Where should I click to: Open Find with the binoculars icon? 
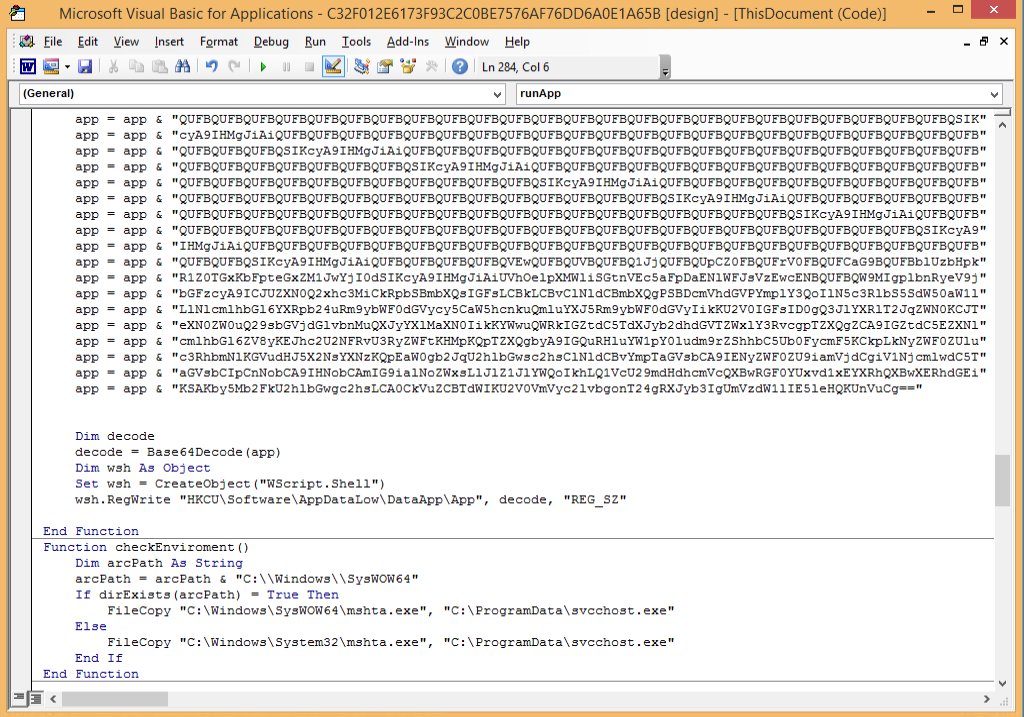(183, 67)
